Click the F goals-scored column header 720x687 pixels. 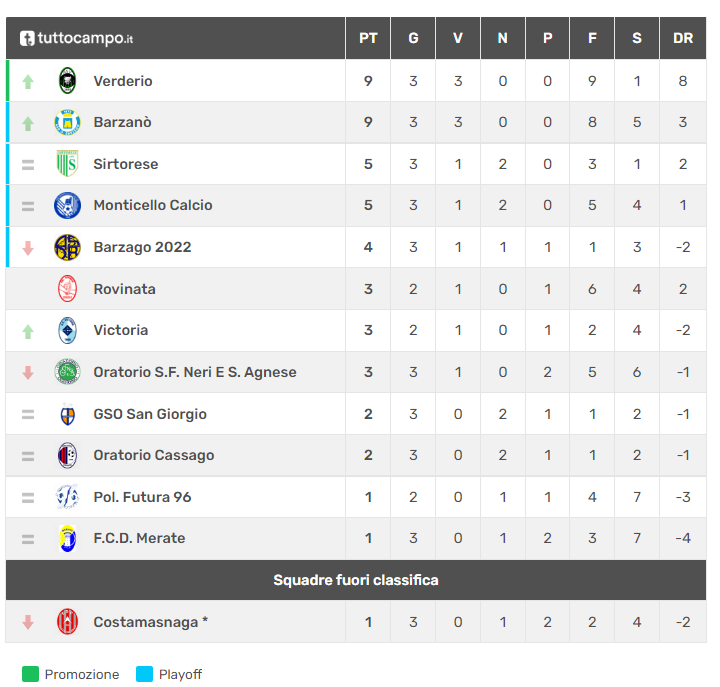[x=592, y=39]
